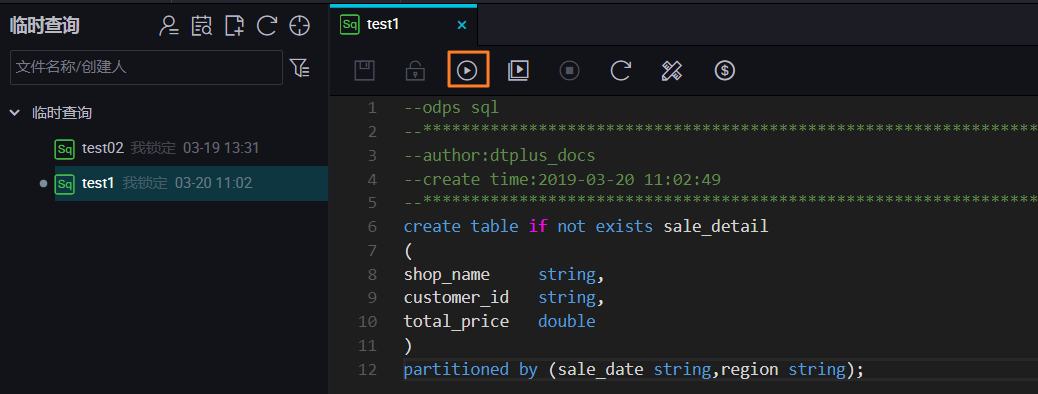The image size is (1038, 394).
Task: Focus the 文件名称/创建人 search field
Action: pos(146,68)
